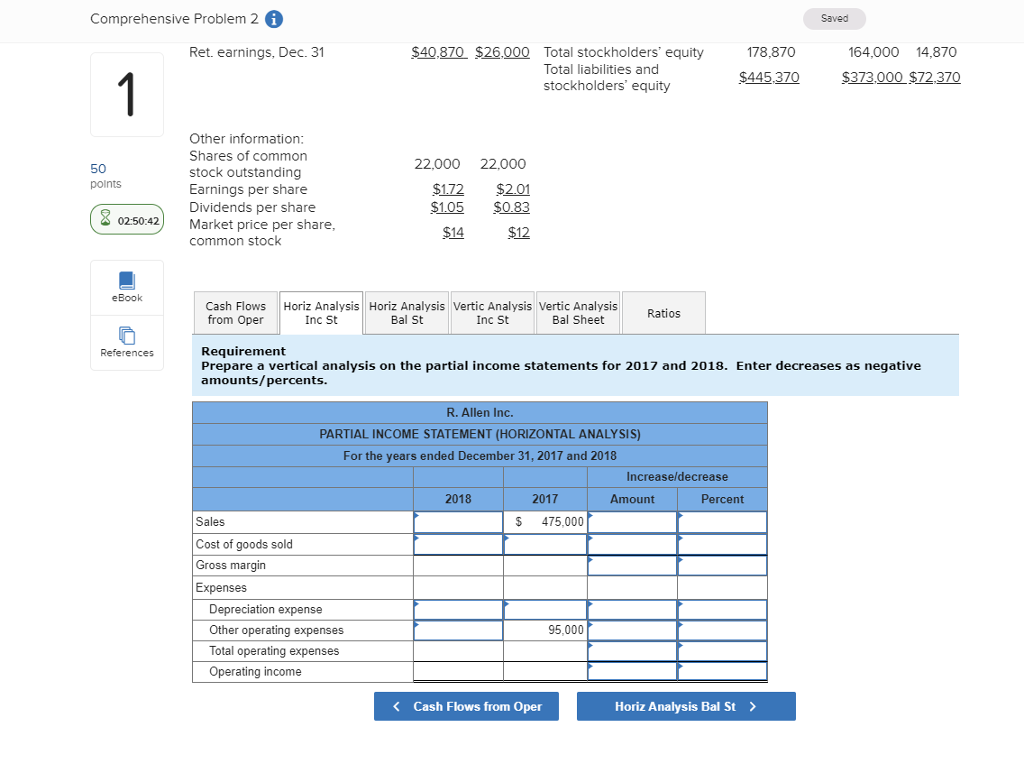This screenshot has width=1024, height=773.
Task: Click the question number 1 box
Action: 126,94
